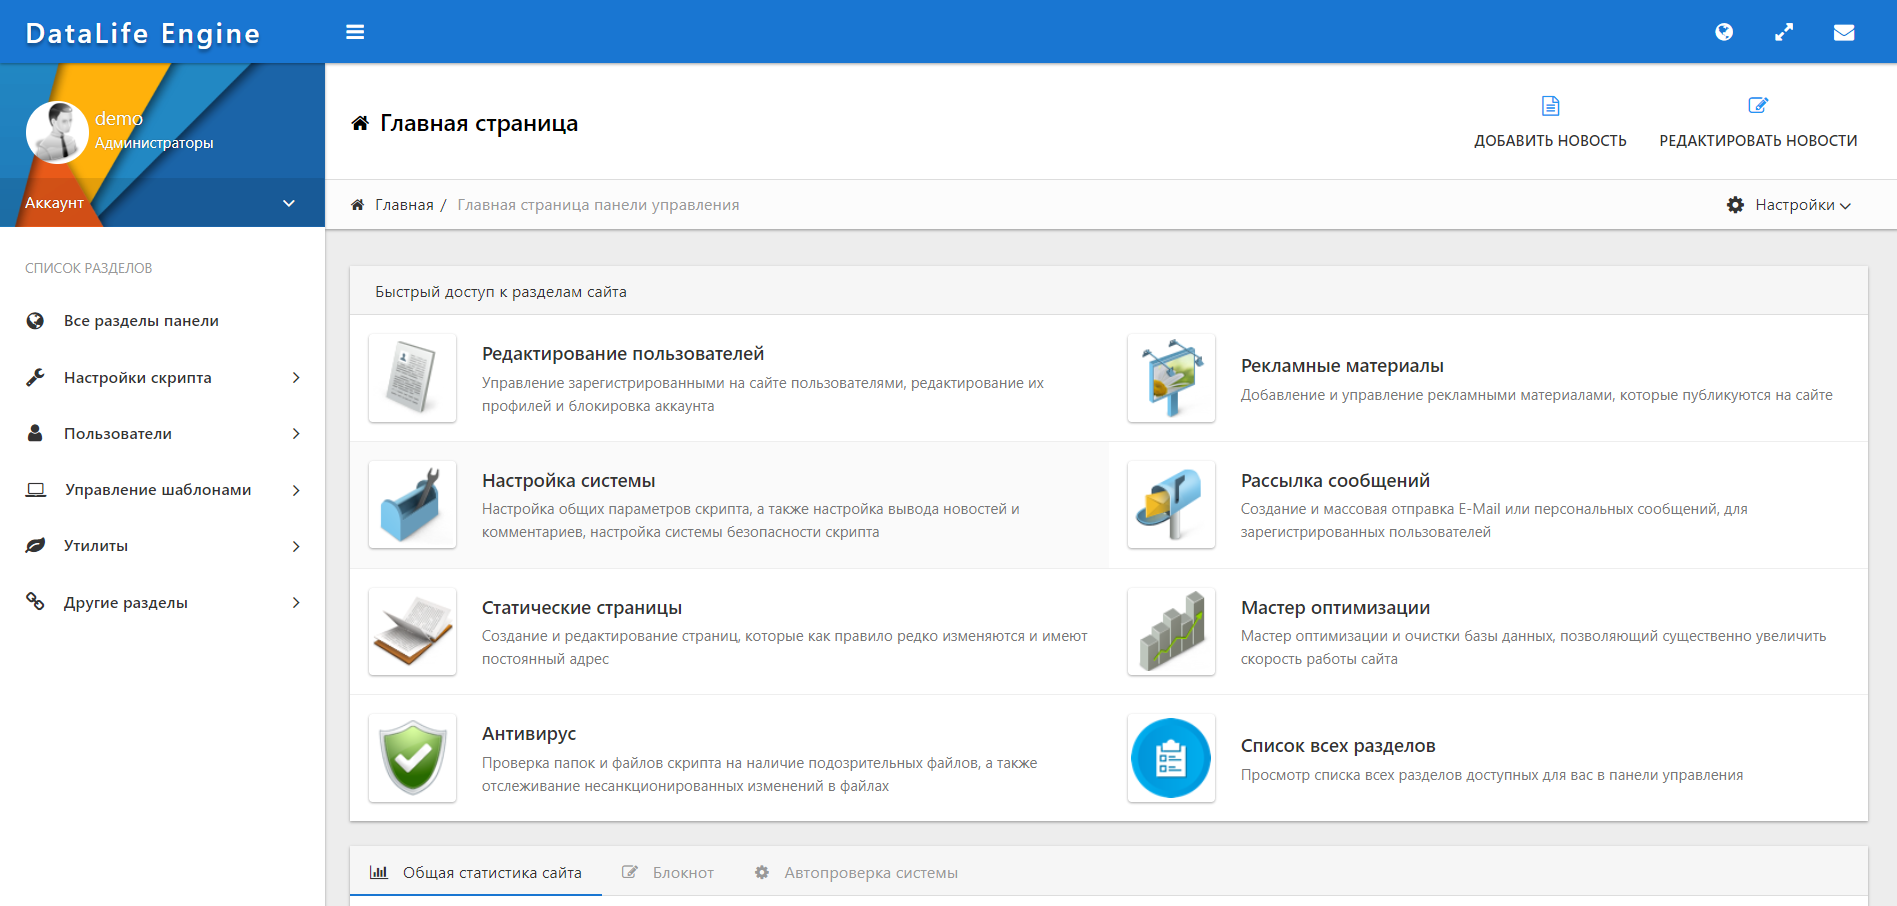
Task: Click the billboard advertising materials icon
Action: [x=1171, y=378]
